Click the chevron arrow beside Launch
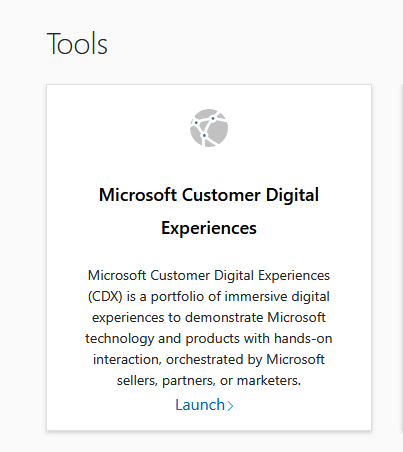This screenshot has height=452, width=403. 230,406
